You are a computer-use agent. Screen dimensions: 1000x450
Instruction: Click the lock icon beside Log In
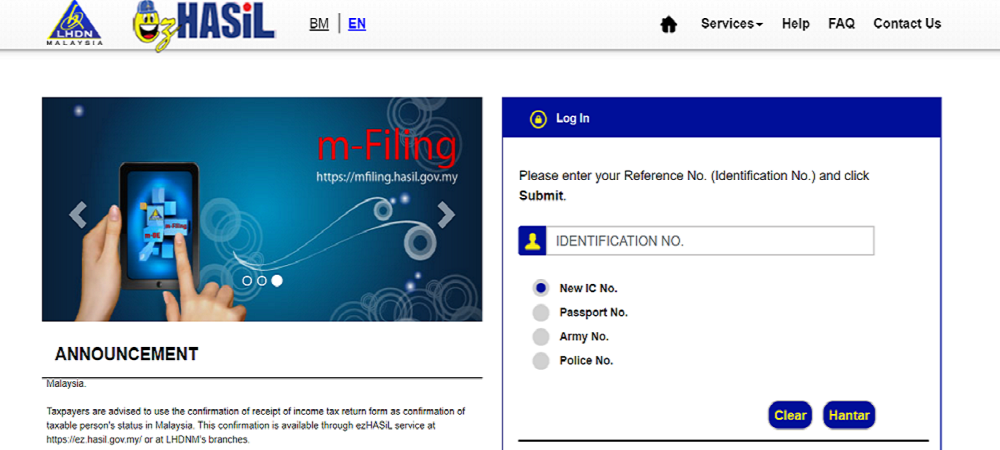click(538, 119)
